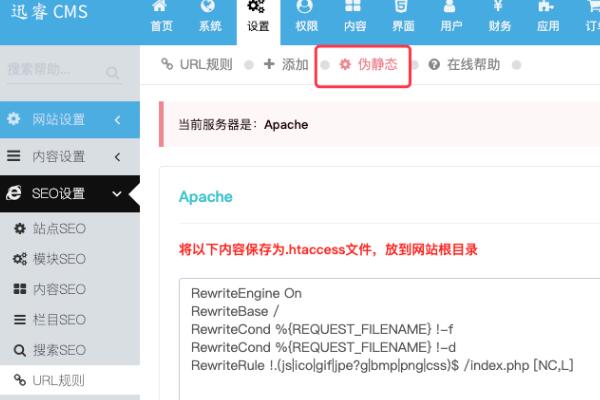The image size is (600, 400).
Task: Click the plus icon beside 添加
Action: (x=269, y=64)
